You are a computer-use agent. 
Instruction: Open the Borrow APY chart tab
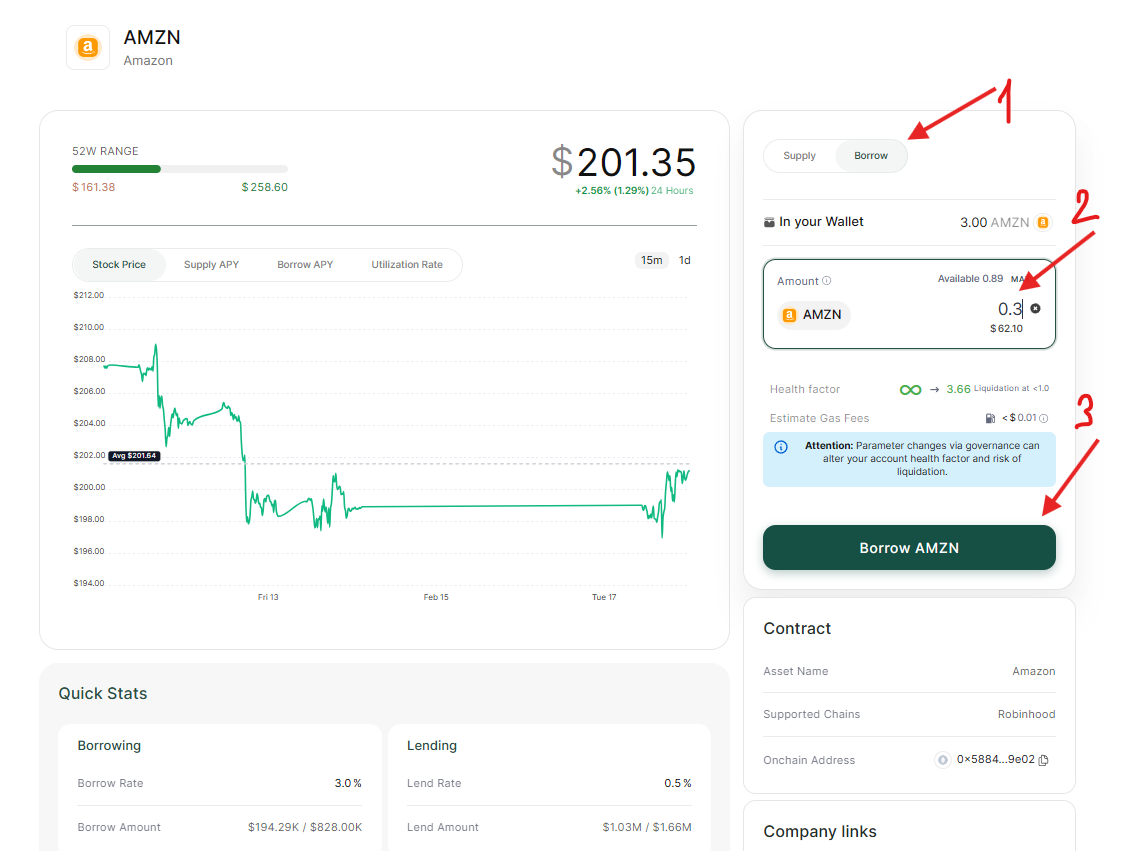pyautogui.click(x=305, y=265)
